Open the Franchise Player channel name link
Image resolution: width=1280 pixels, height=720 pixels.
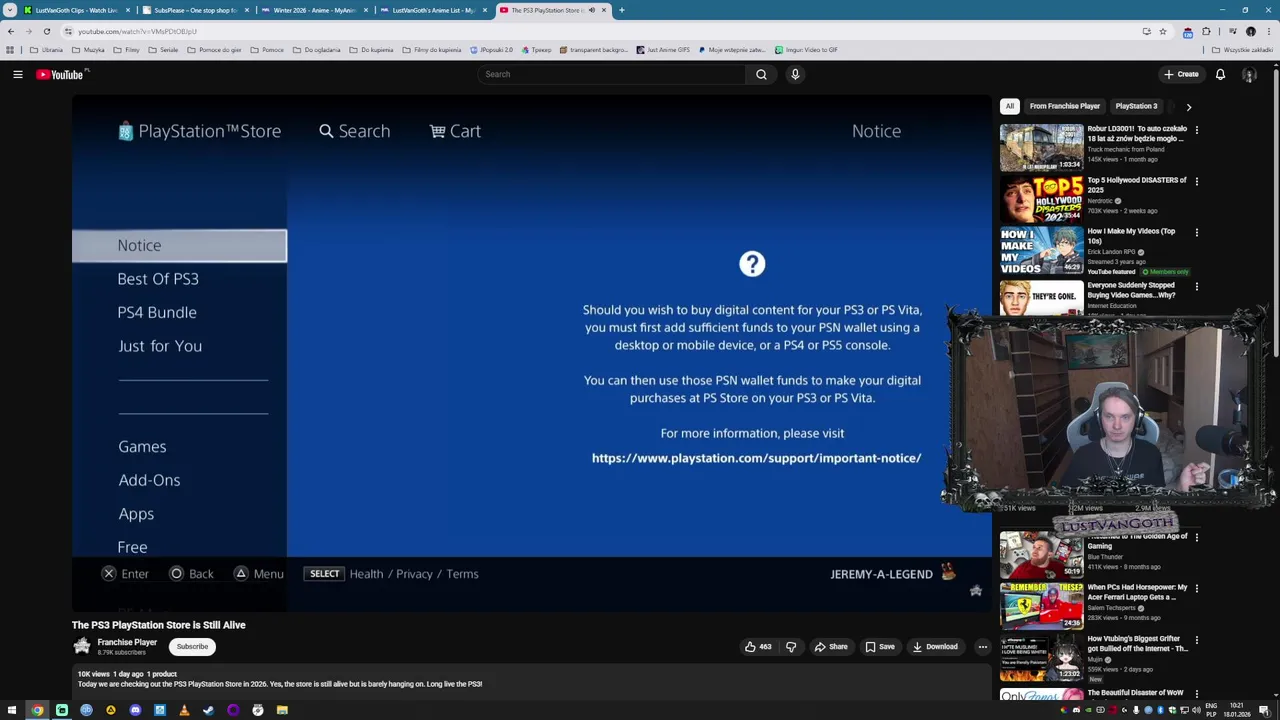point(127,642)
